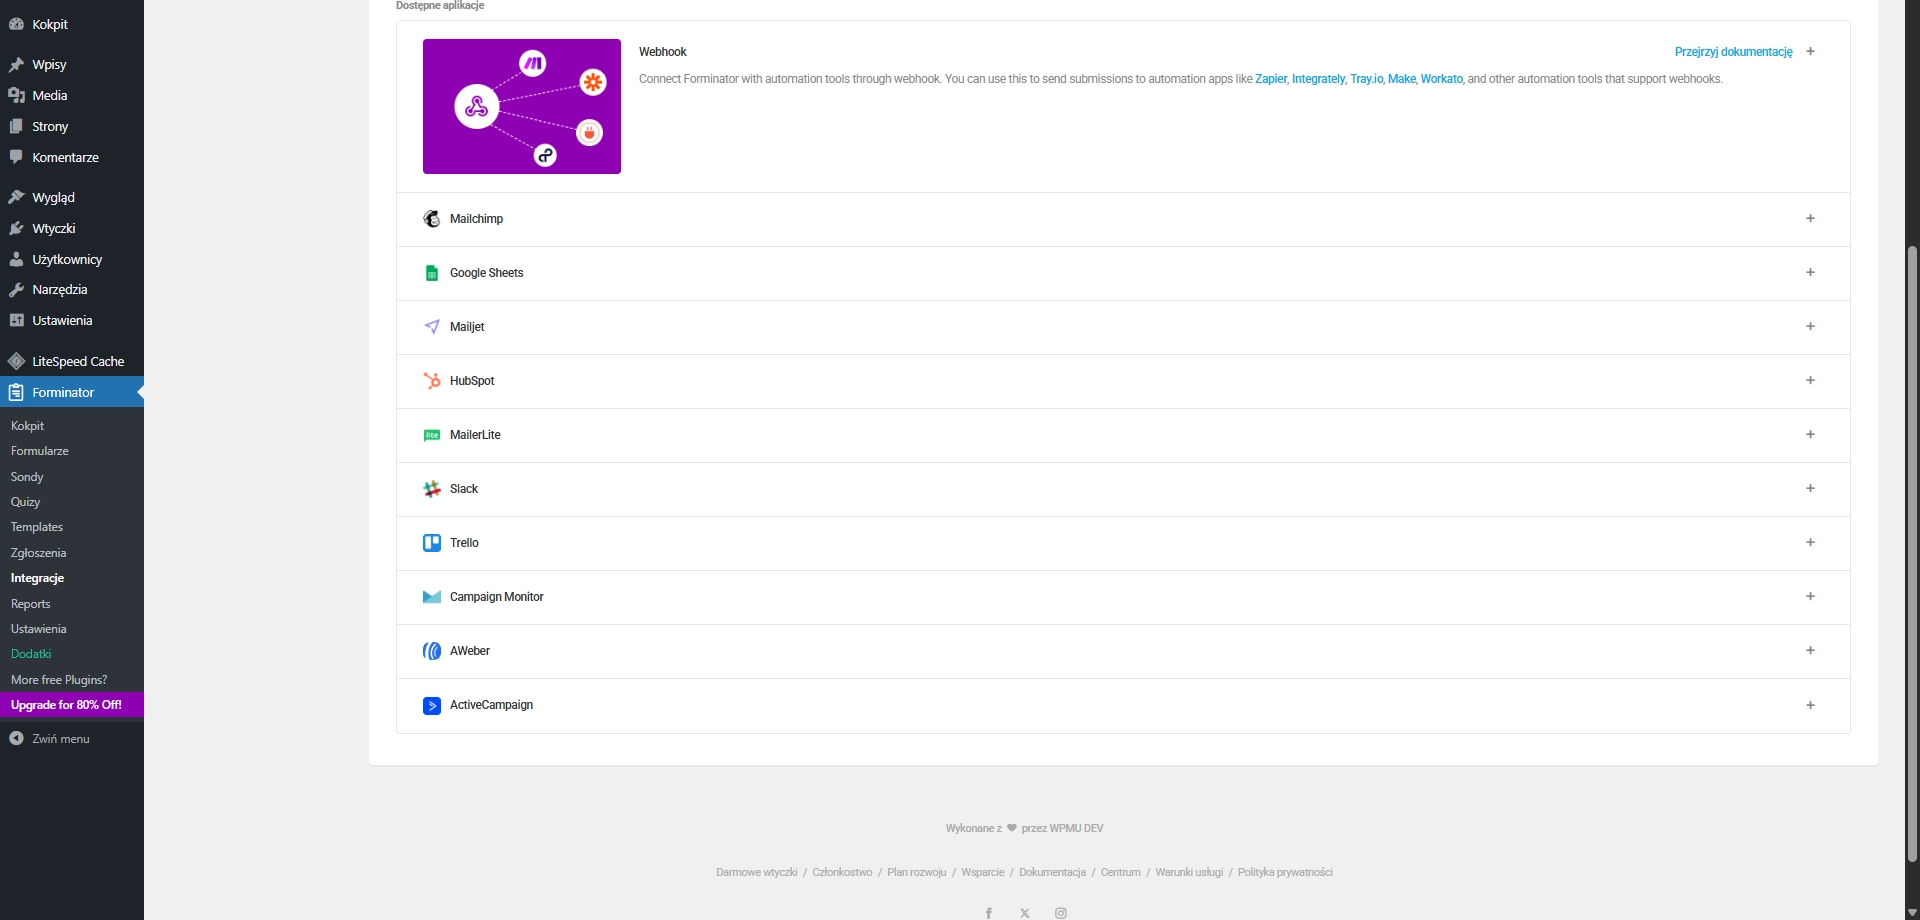Click Upgrade for 80% Off! banner

click(72, 705)
